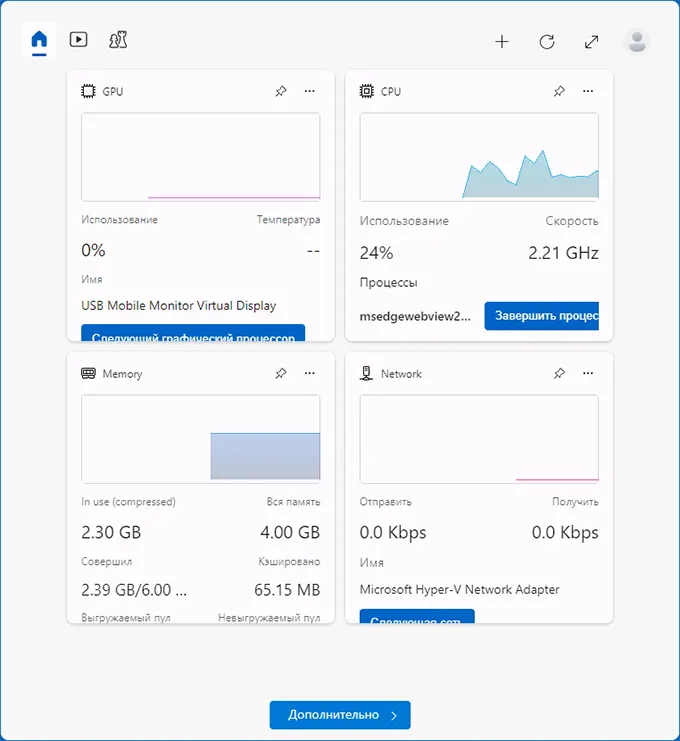Click the GPU chip icon
This screenshot has height=741, width=680.
tap(88, 91)
